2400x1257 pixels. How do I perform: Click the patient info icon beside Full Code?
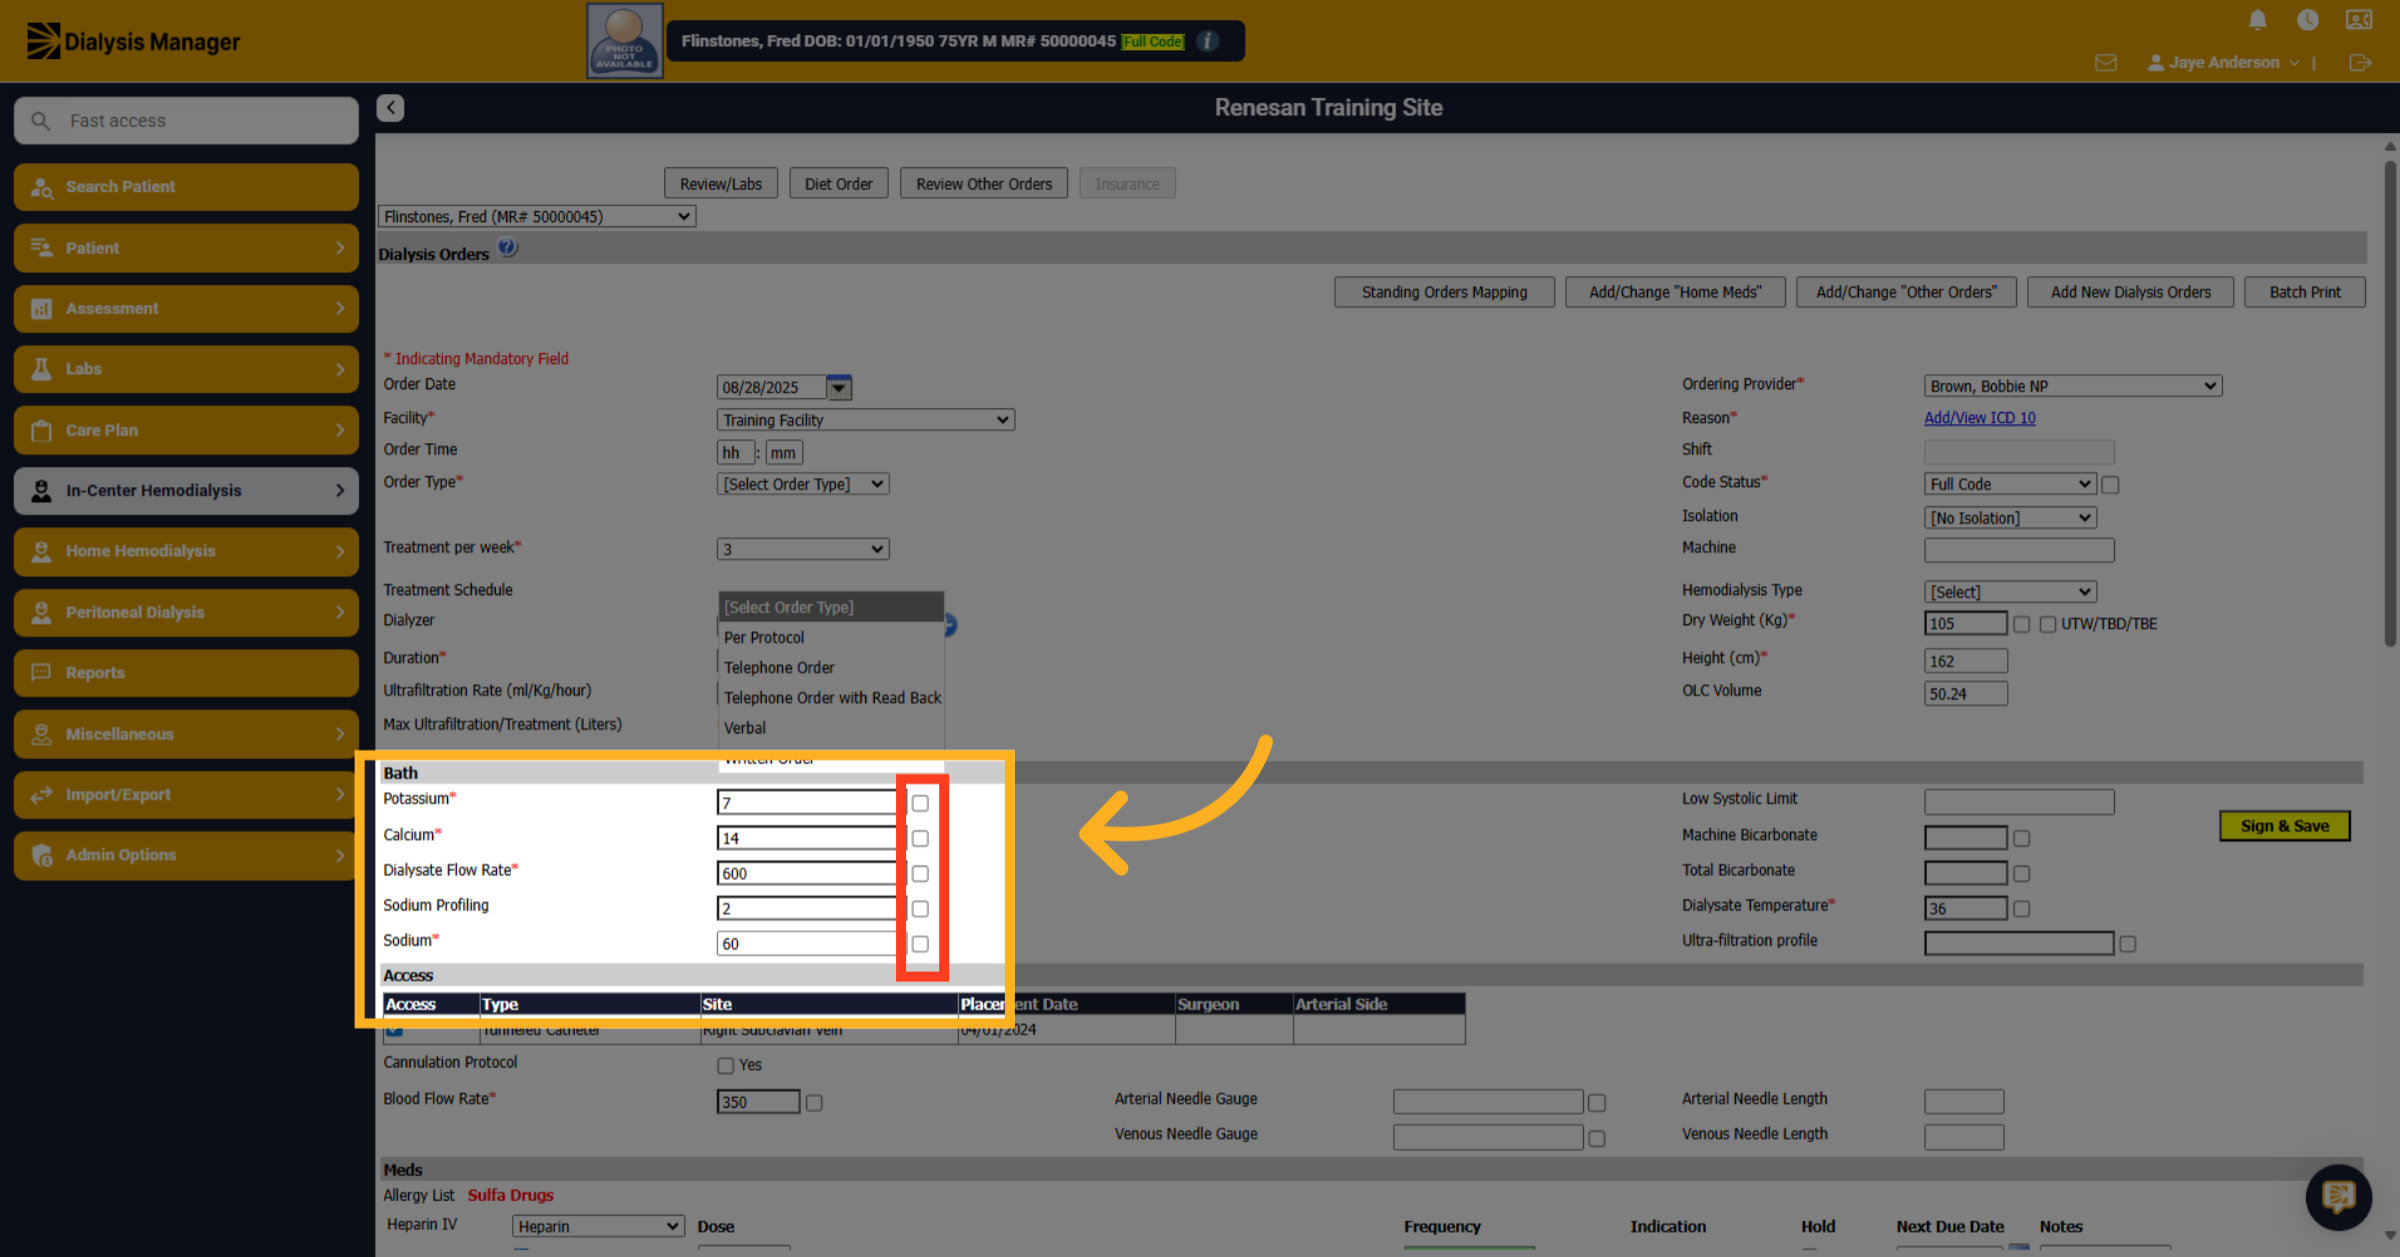pyautogui.click(x=1208, y=41)
